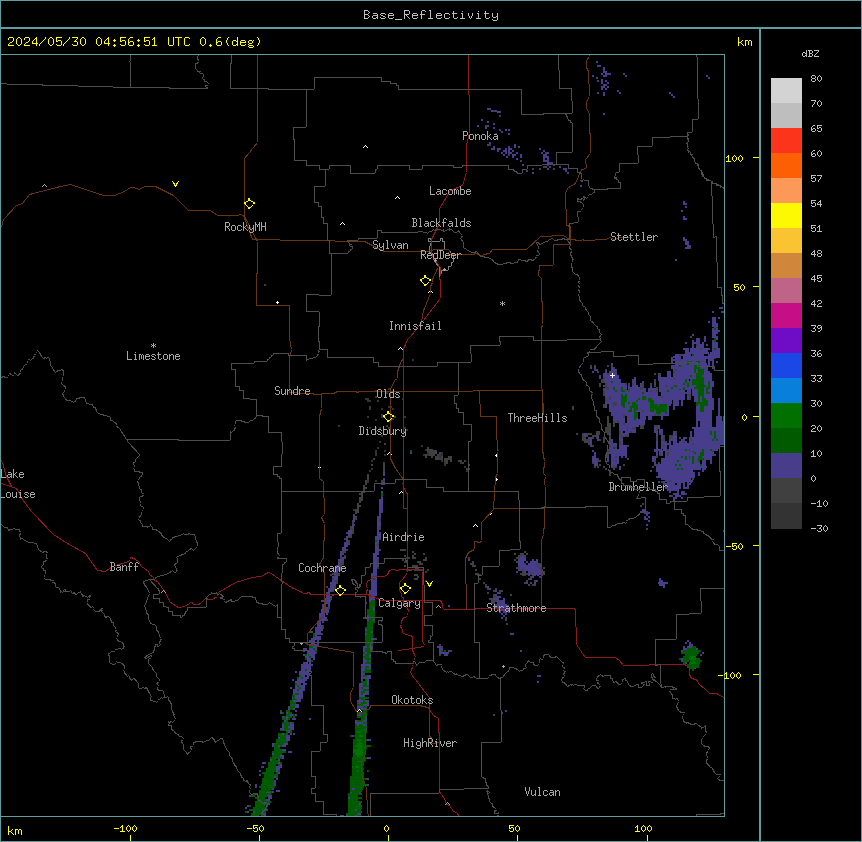This screenshot has width=862, height=842.
Task: Click the Okotoks label
Action: click(412, 700)
